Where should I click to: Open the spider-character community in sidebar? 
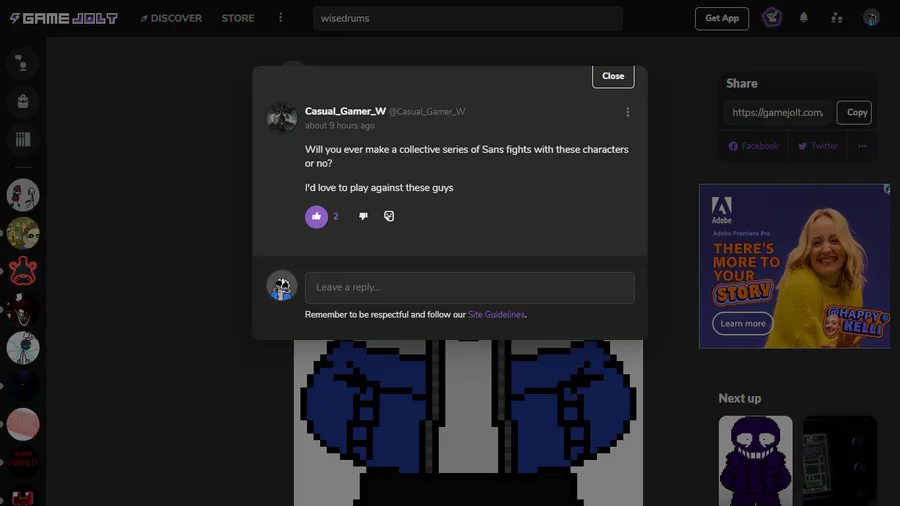[23, 348]
